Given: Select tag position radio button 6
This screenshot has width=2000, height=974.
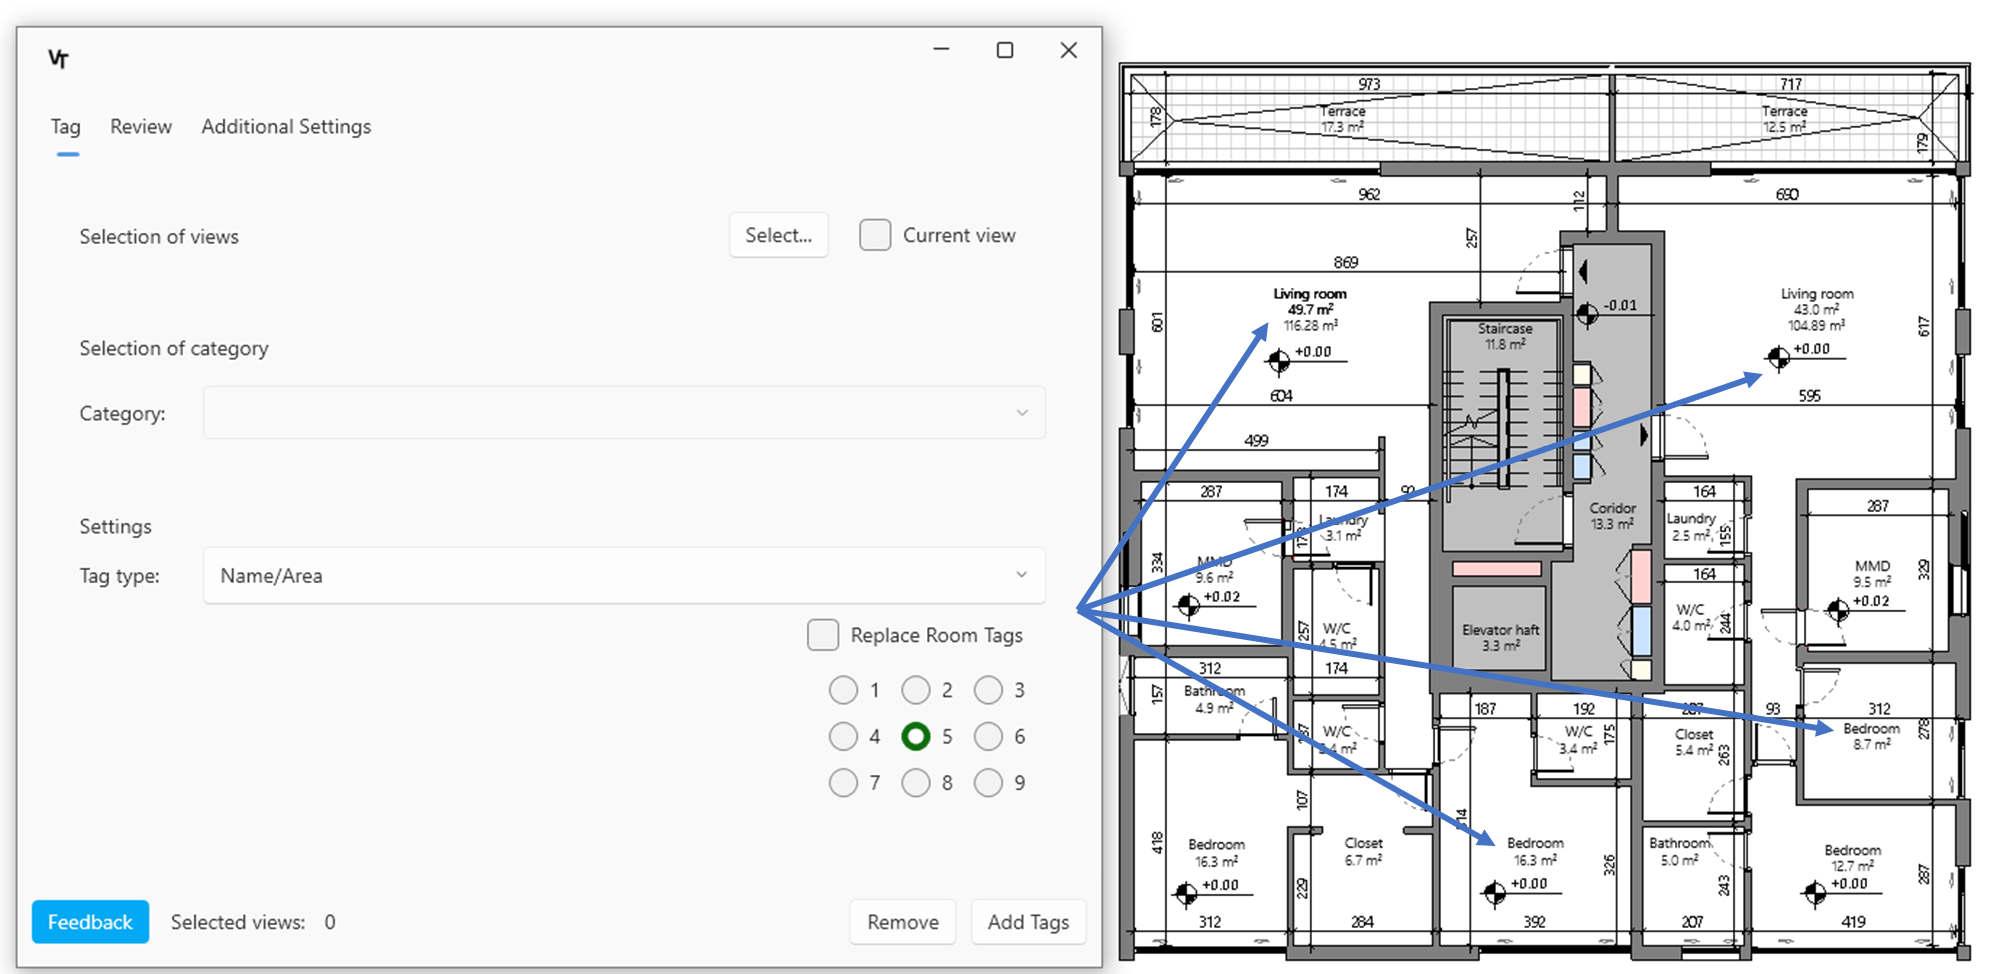Looking at the screenshot, I should [988, 737].
